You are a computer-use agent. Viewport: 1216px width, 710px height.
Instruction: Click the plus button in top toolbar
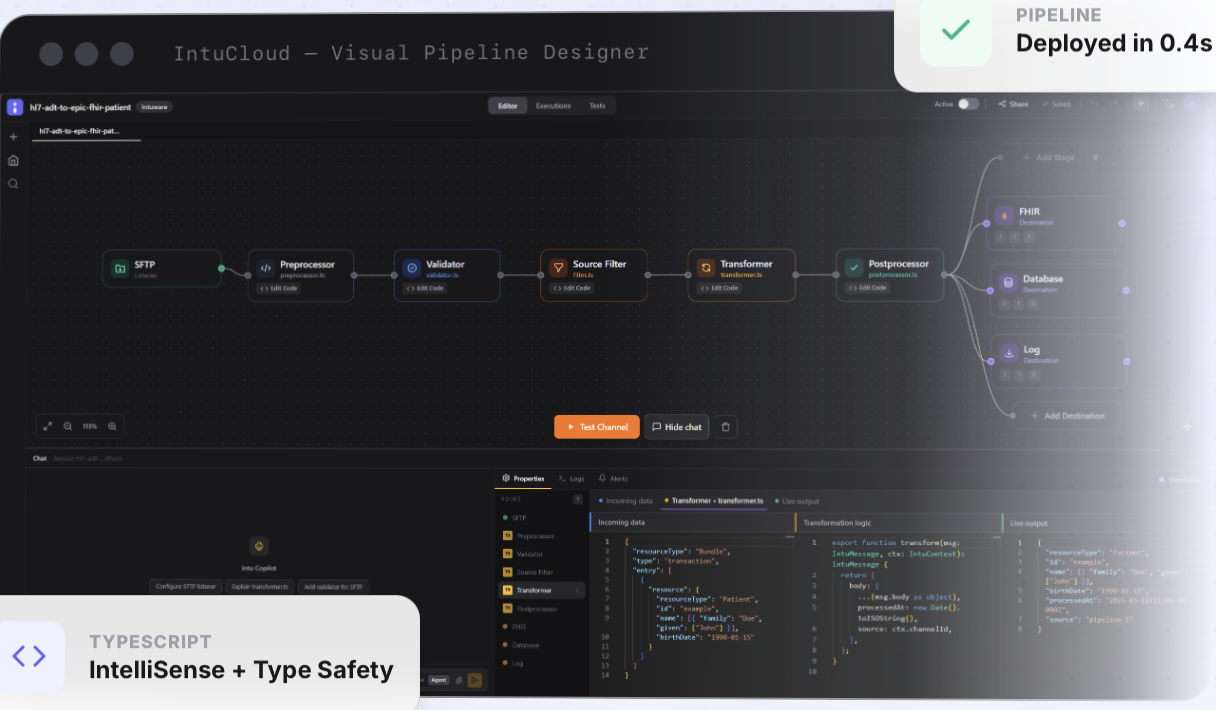1140,104
